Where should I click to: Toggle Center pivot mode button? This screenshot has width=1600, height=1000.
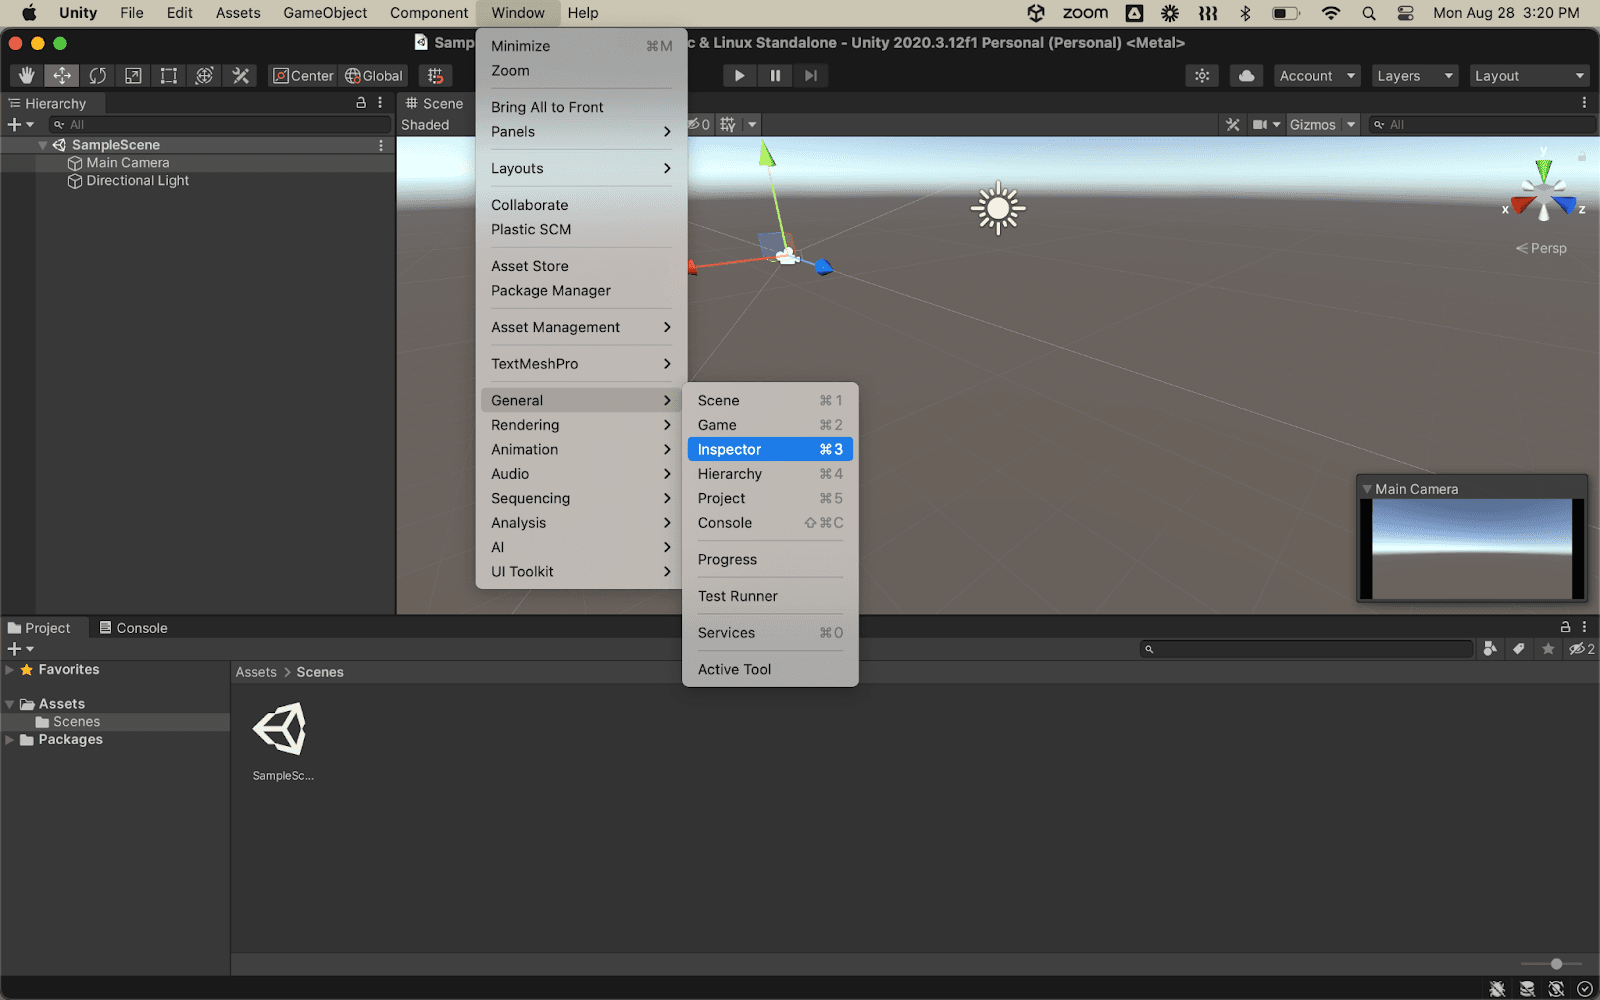coord(304,76)
